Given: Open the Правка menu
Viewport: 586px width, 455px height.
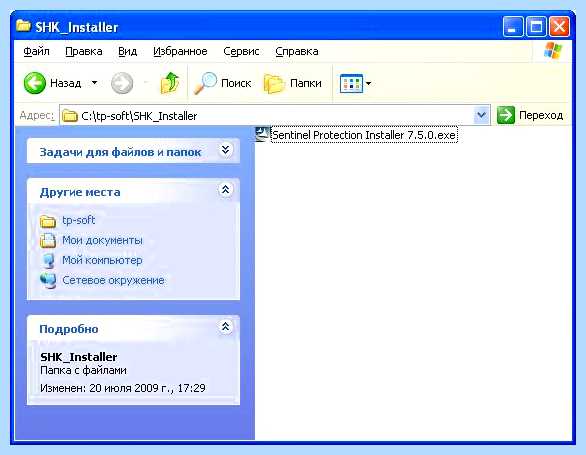Looking at the screenshot, I should [x=84, y=51].
